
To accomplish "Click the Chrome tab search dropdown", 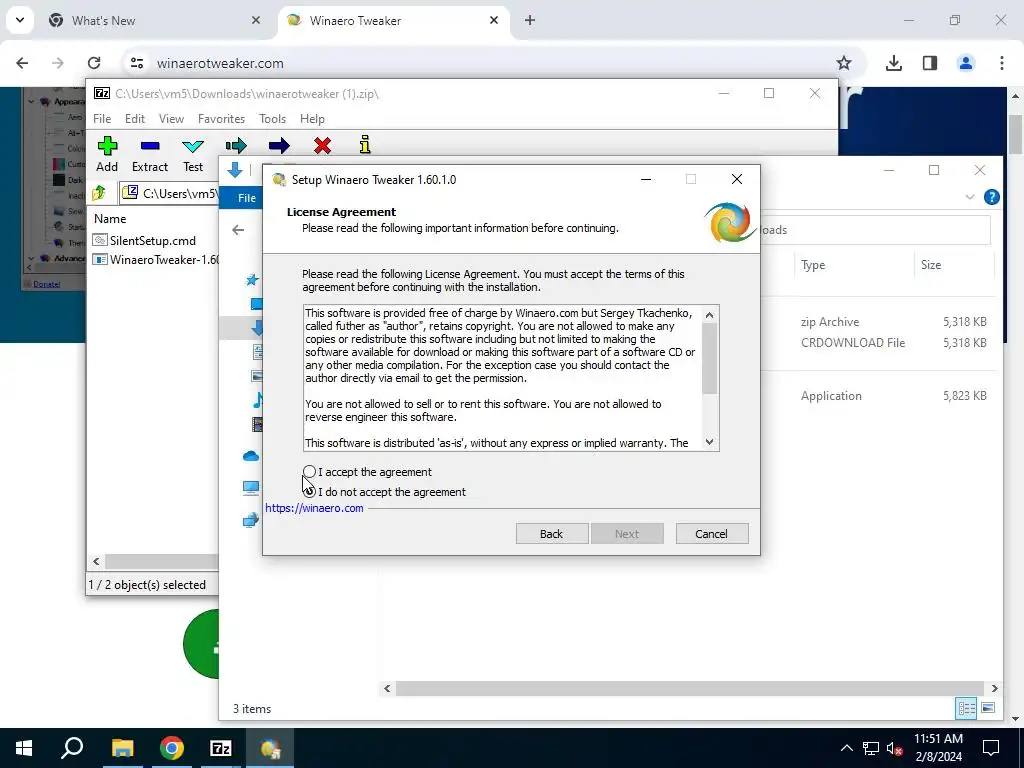I will coord(20,20).
